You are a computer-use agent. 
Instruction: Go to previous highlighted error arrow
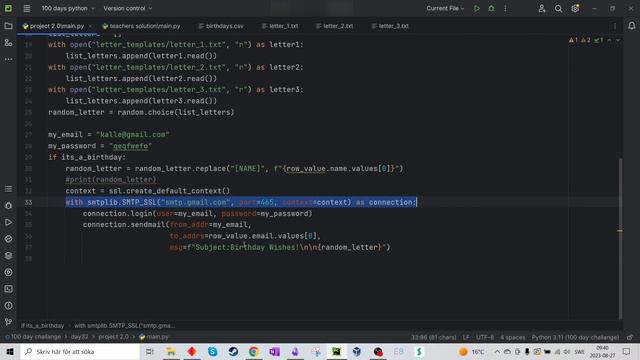[x=609, y=40]
